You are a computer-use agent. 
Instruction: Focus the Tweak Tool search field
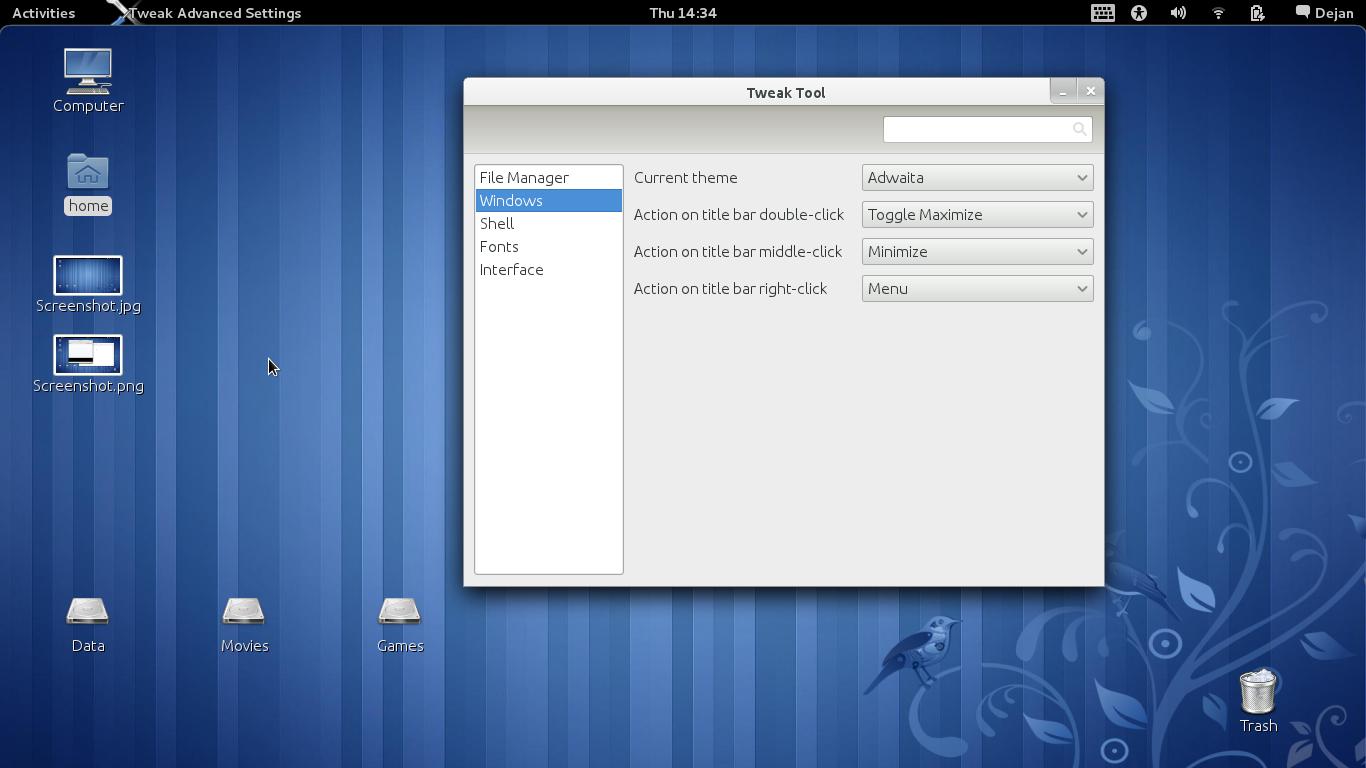(975, 129)
